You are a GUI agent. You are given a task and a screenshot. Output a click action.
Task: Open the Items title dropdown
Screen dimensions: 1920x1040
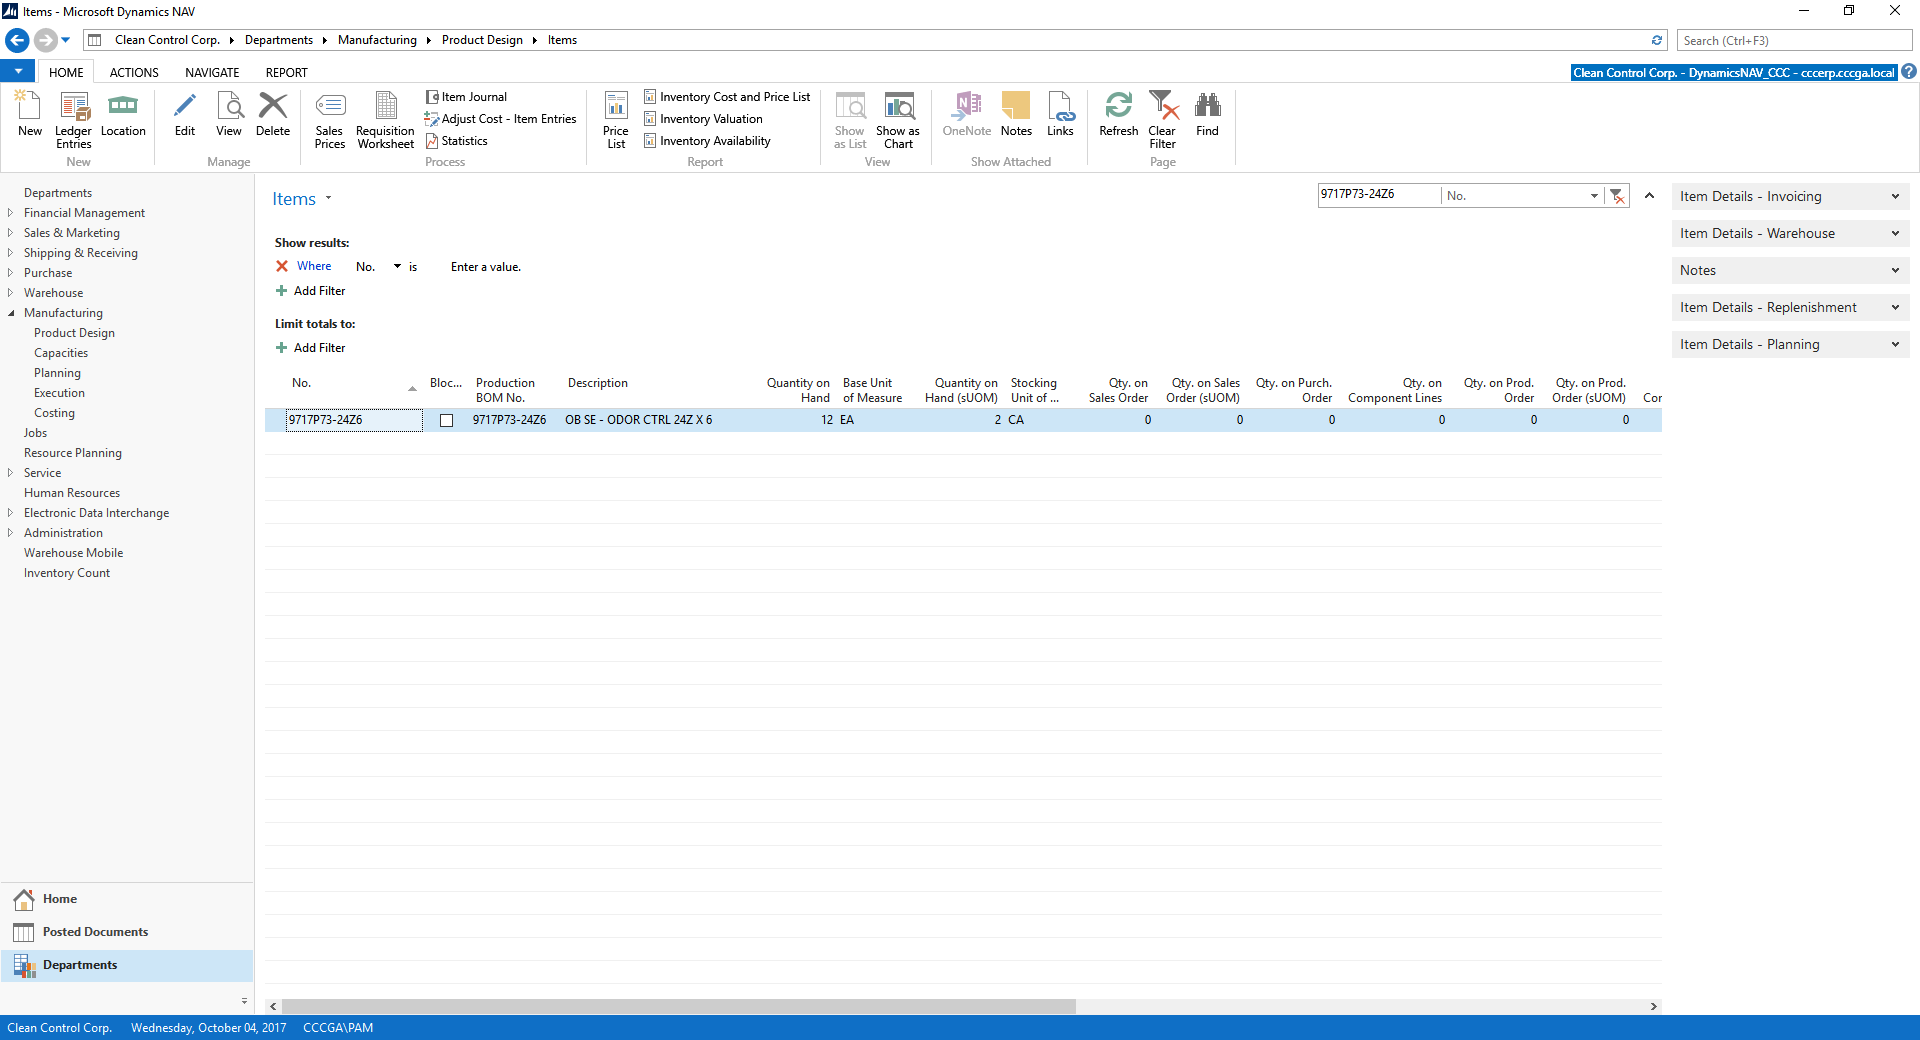tap(328, 198)
